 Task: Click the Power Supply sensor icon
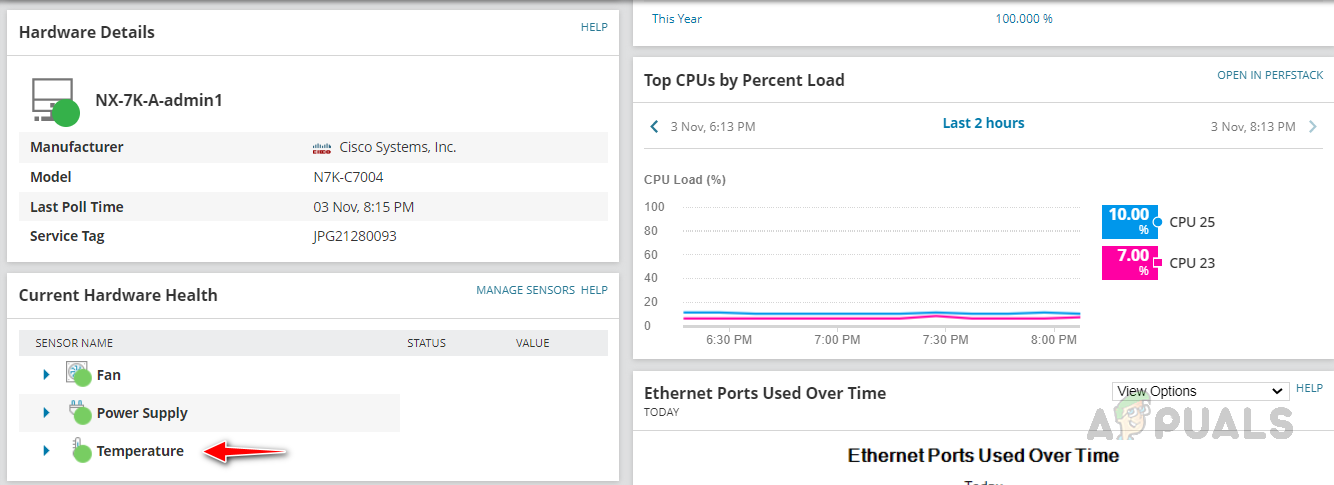(x=78, y=412)
